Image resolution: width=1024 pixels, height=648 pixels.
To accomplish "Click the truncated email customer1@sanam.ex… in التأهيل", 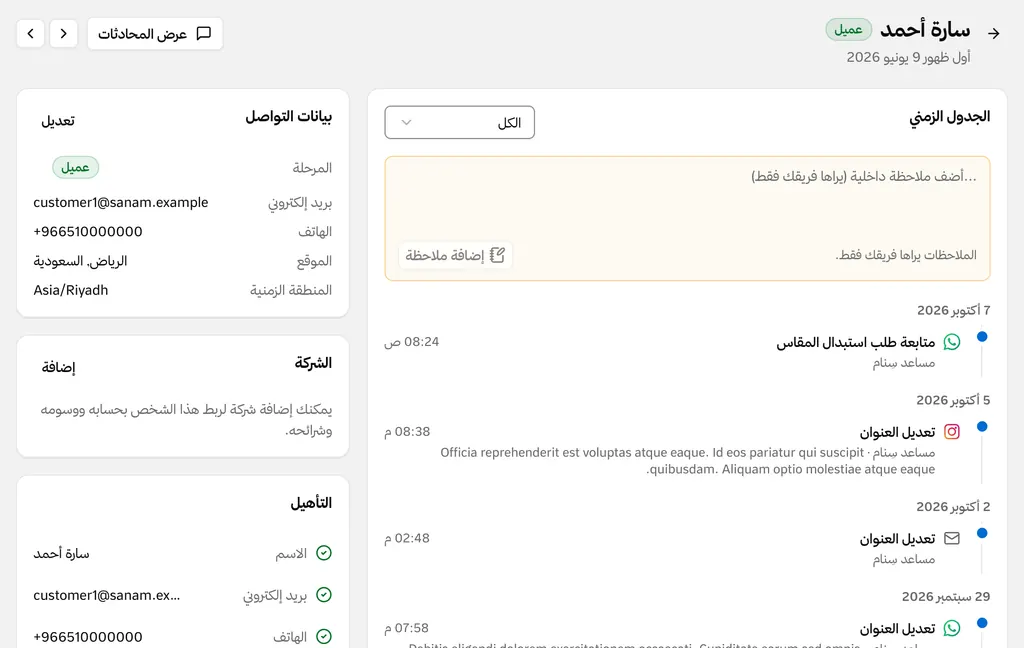I will click(106, 595).
